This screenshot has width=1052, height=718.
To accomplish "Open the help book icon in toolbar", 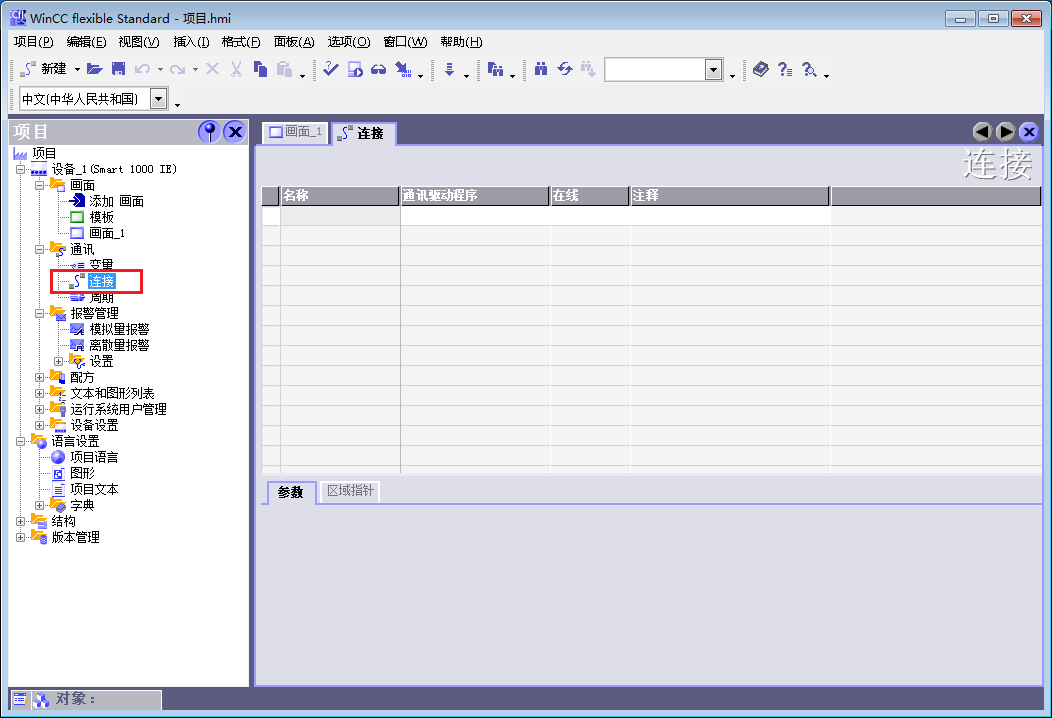I will [761, 69].
